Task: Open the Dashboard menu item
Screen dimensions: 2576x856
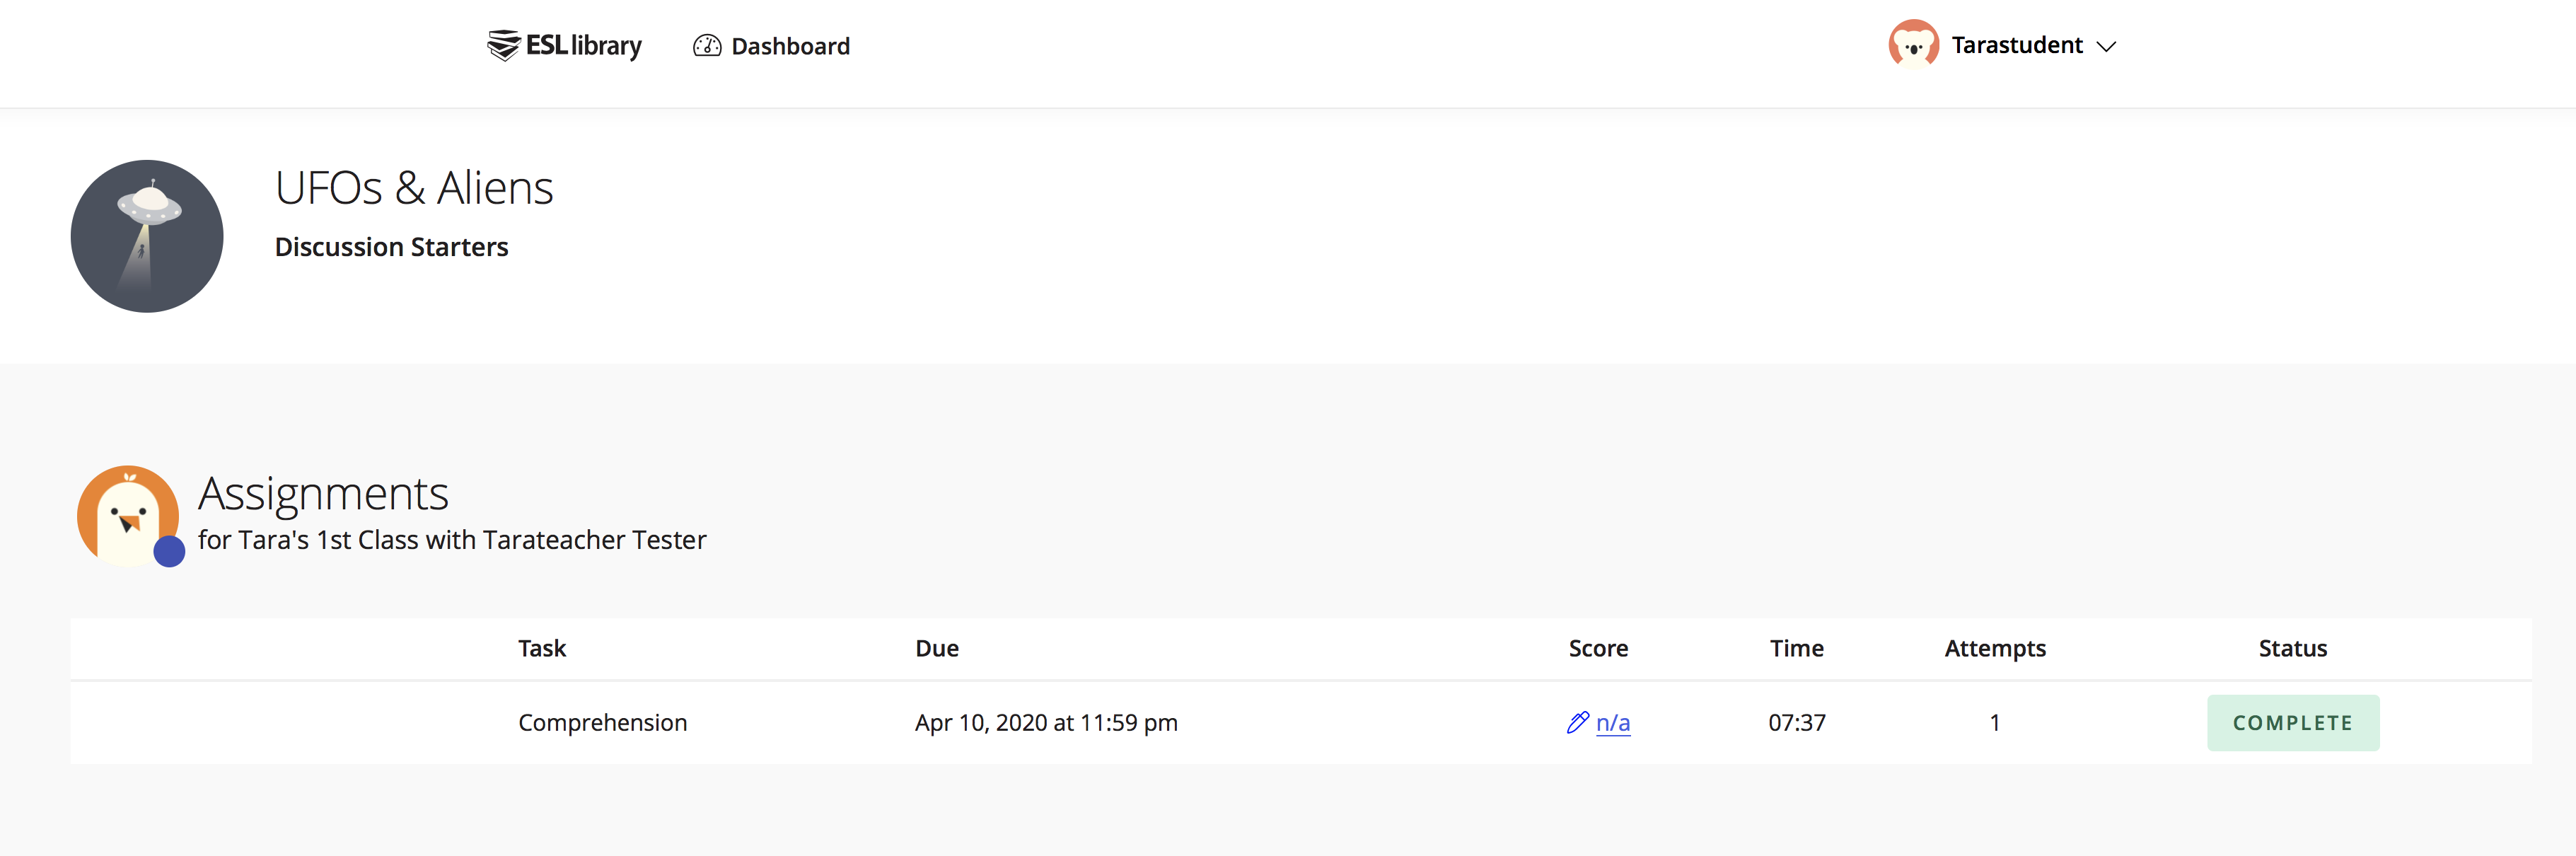Action: (x=771, y=46)
